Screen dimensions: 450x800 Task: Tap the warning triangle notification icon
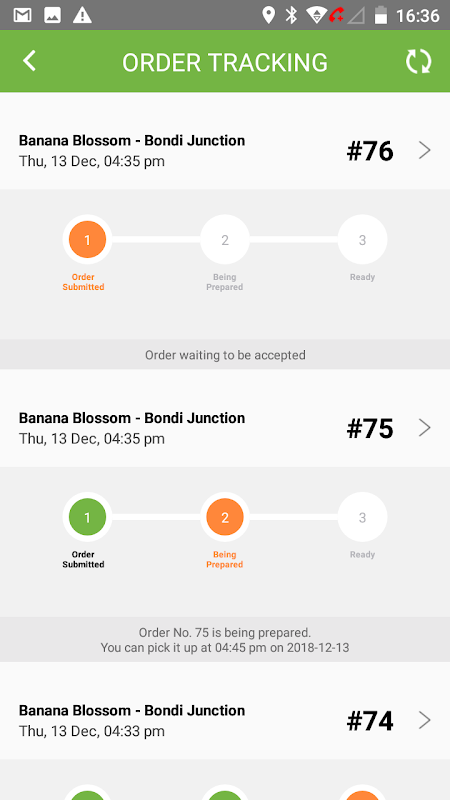(82, 15)
